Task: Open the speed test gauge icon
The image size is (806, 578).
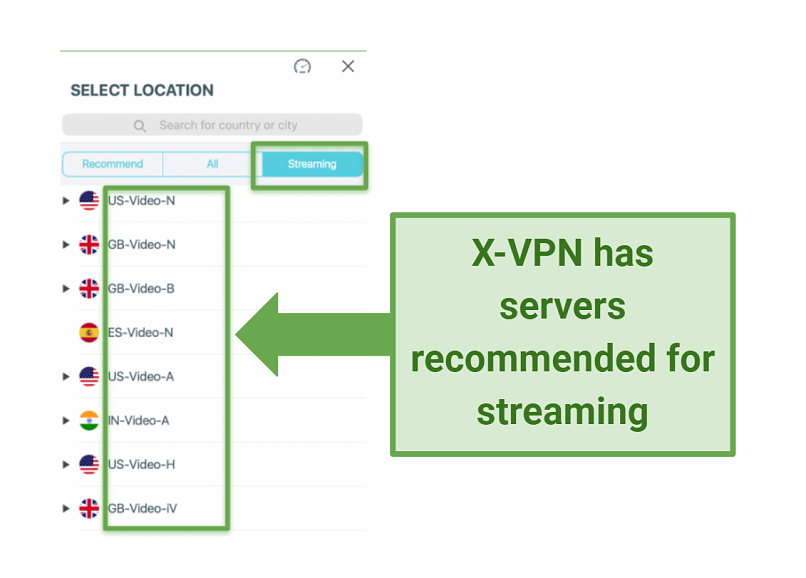Action: 302,66
